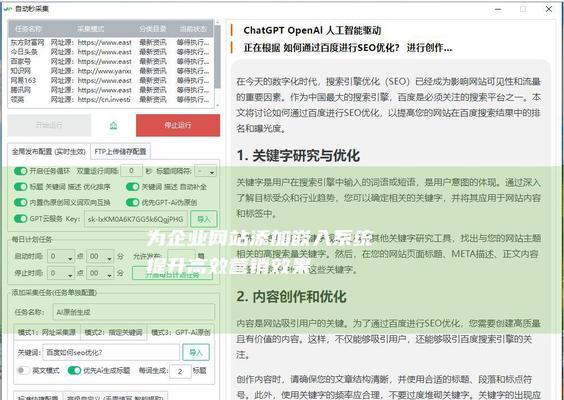Click the 关键词 field containing 百度如何seo优化?
Screen dimensions: 564x400
[111, 352]
